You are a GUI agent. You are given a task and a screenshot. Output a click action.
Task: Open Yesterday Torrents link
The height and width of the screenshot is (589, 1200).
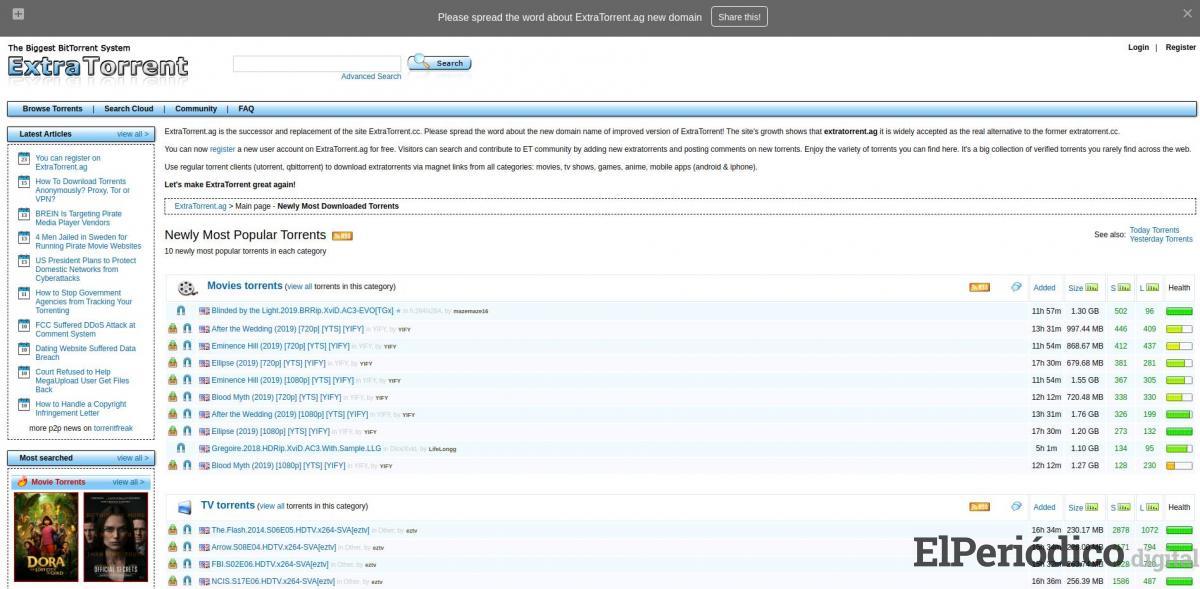click(x=1161, y=240)
